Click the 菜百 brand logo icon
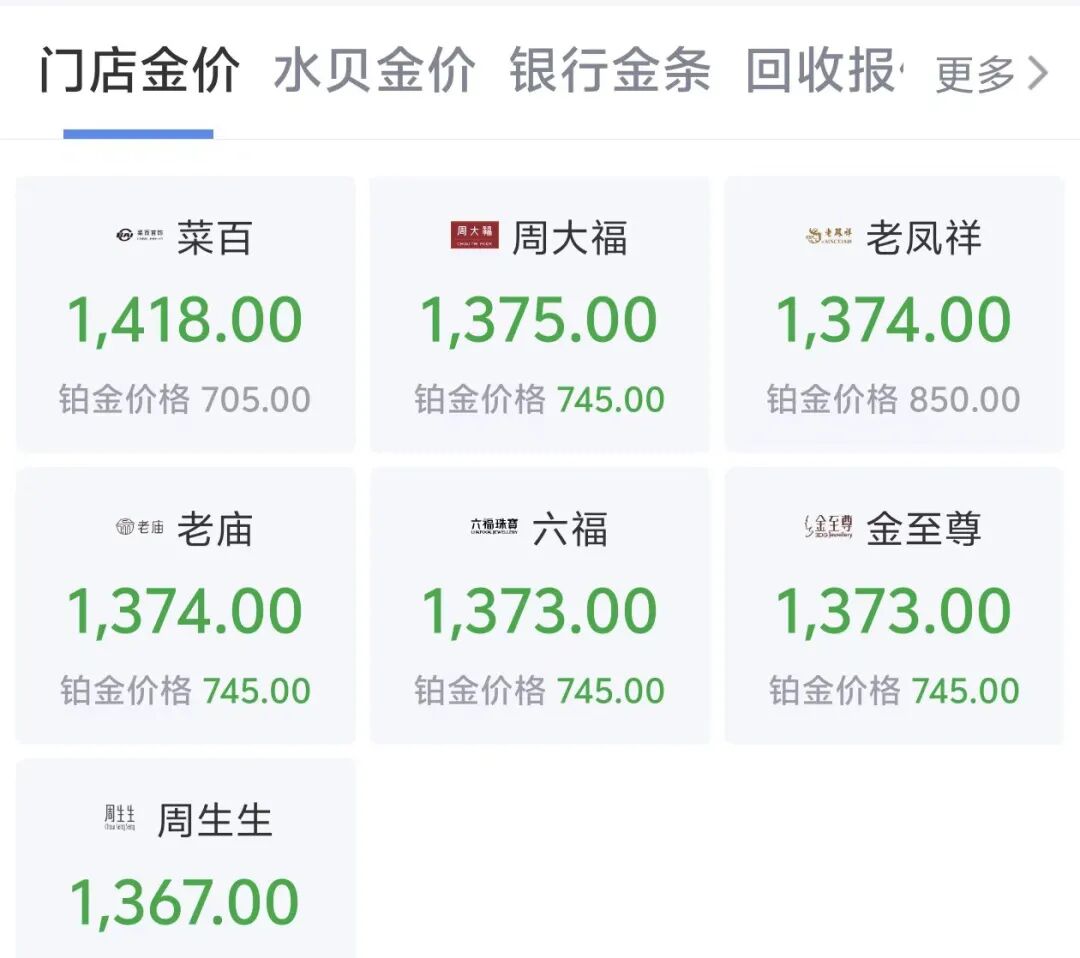The height and width of the screenshot is (958, 1080). (x=140, y=237)
